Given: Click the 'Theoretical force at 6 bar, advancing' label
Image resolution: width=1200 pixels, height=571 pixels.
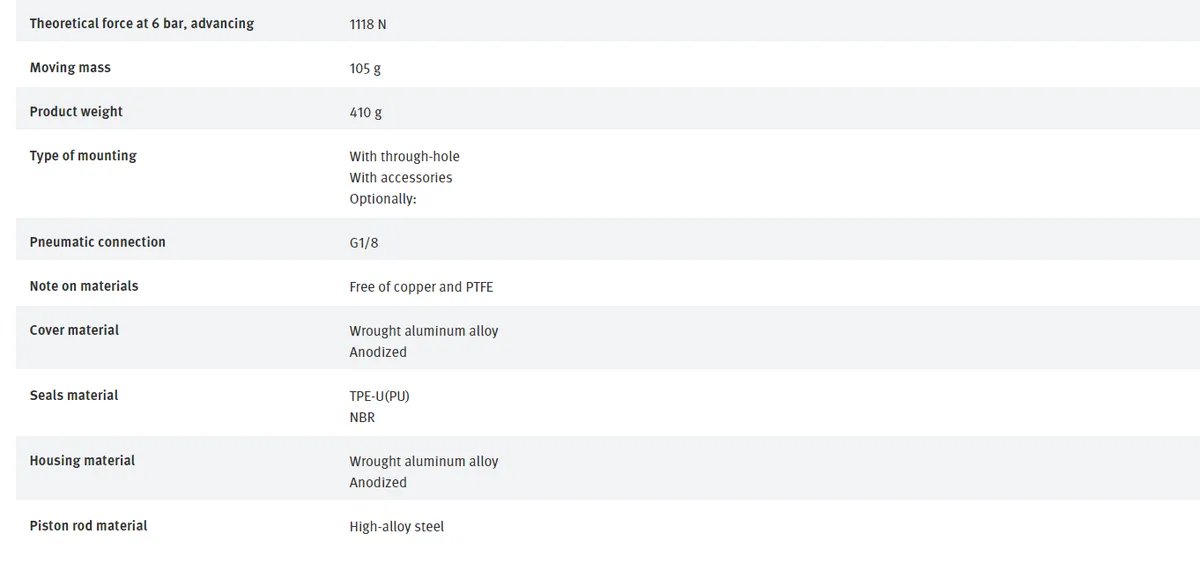Looking at the screenshot, I should (141, 23).
